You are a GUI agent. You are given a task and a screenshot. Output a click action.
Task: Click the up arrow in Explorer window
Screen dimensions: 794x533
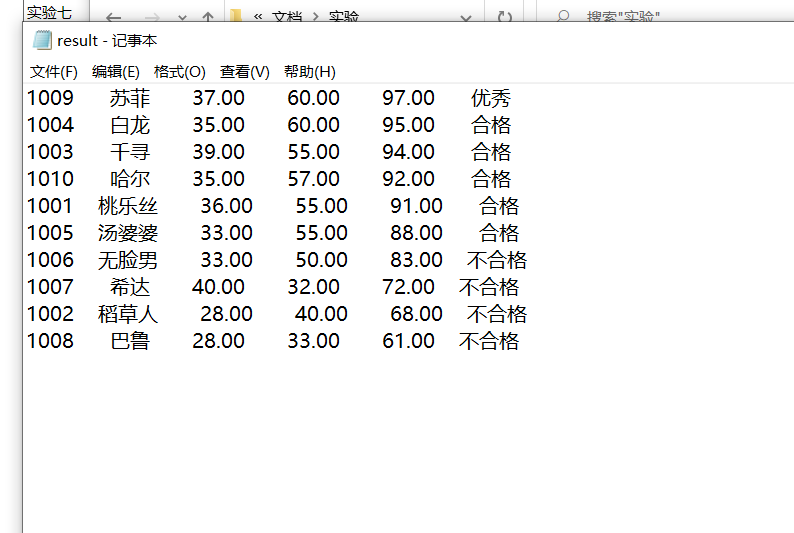click(x=208, y=17)
